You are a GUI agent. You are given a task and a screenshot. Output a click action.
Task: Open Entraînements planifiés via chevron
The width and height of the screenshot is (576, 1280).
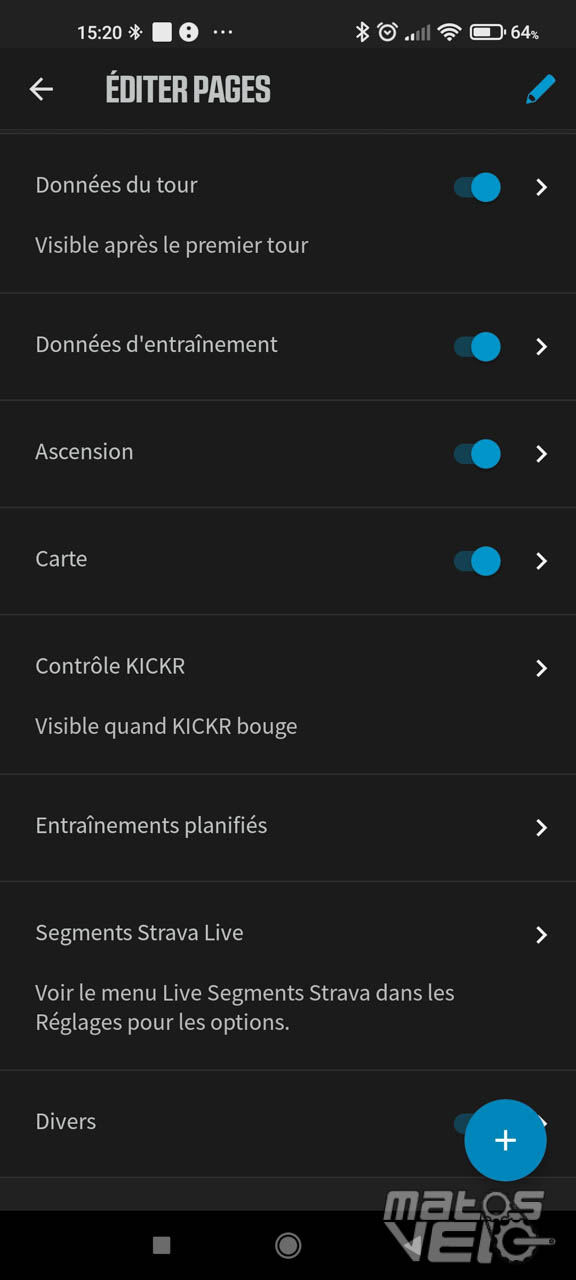[x=541, y=828]
